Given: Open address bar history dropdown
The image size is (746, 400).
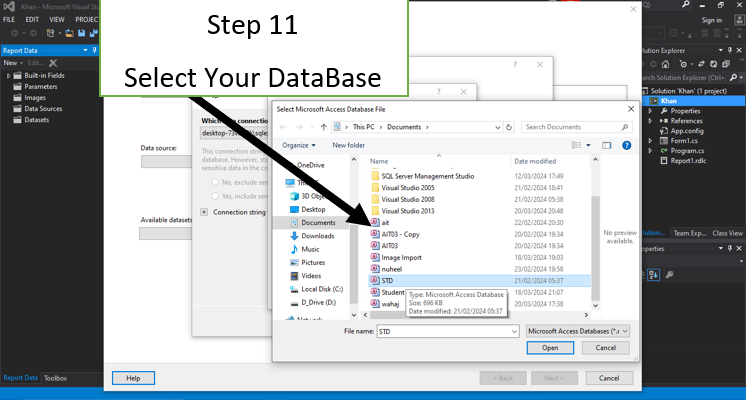Looking at the screenshot, I should click(x=498, y=127).
